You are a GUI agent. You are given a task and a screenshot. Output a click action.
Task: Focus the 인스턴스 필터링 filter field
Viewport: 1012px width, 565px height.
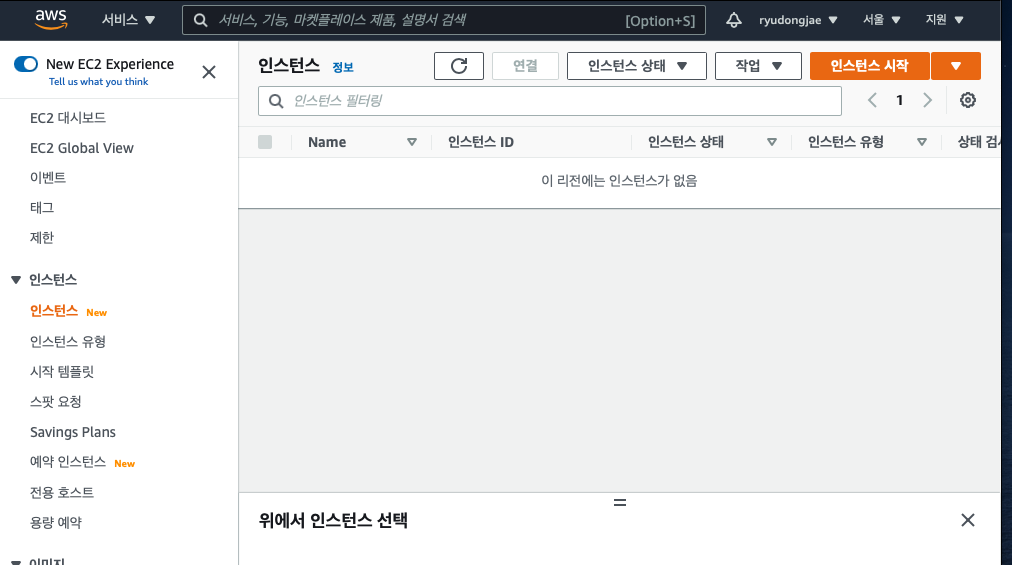click(550, 101)
